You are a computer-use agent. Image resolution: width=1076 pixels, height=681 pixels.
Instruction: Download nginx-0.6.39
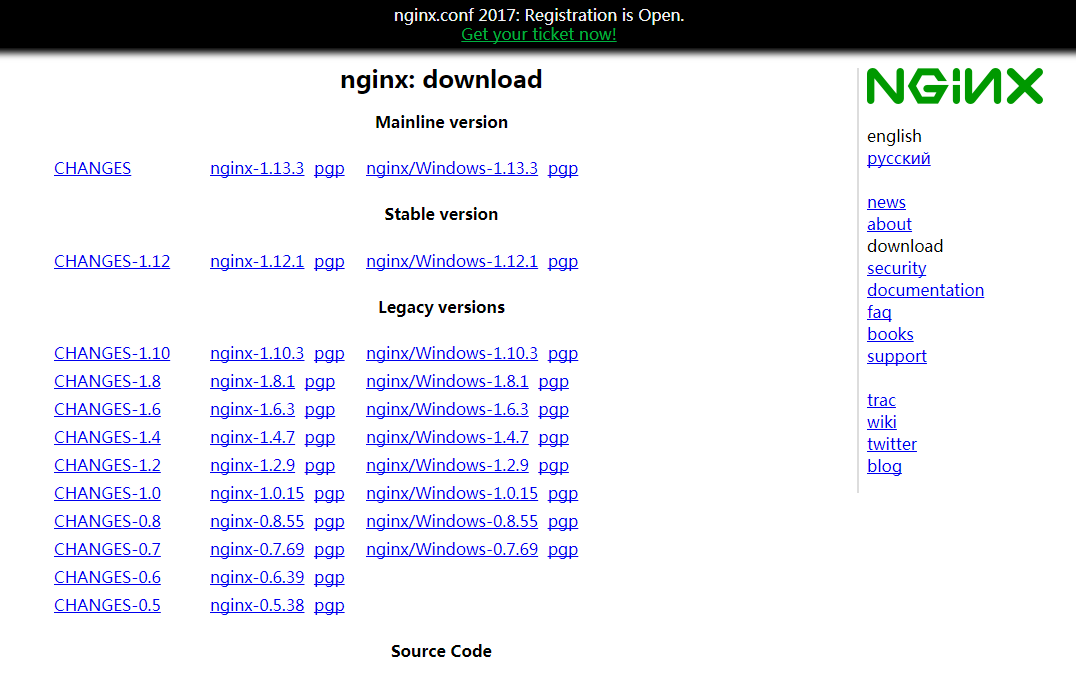click(257, 579)
